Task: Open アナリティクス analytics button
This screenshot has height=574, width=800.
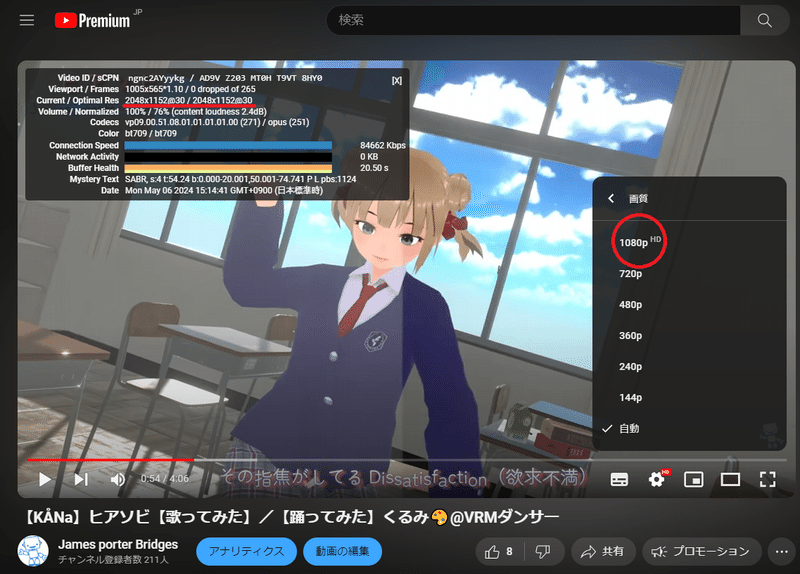Action: tap(246, 552)
